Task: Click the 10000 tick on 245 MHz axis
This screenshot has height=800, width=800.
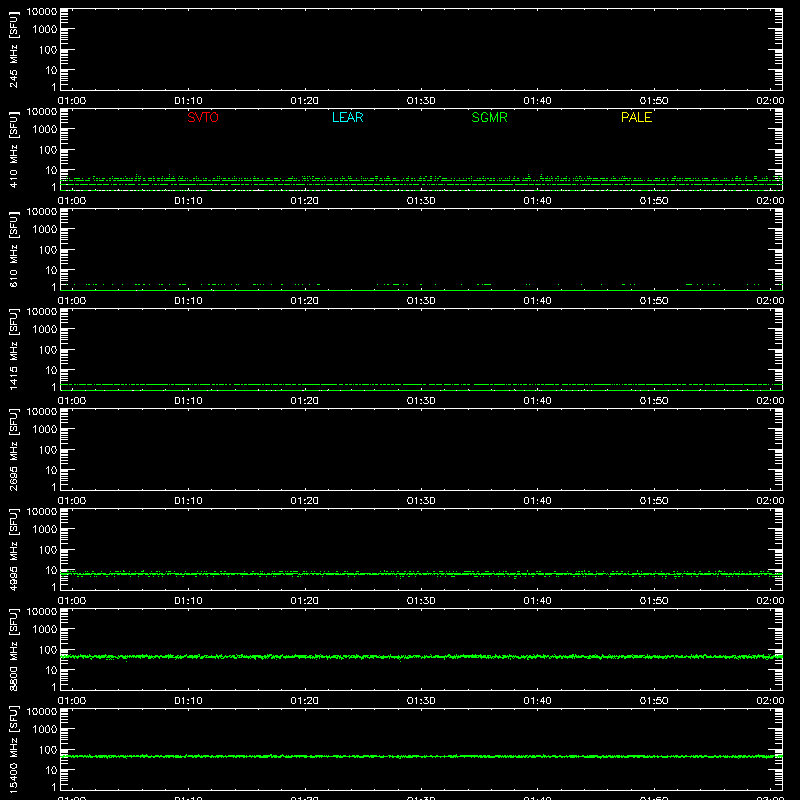Action: [x=42, y=12]
